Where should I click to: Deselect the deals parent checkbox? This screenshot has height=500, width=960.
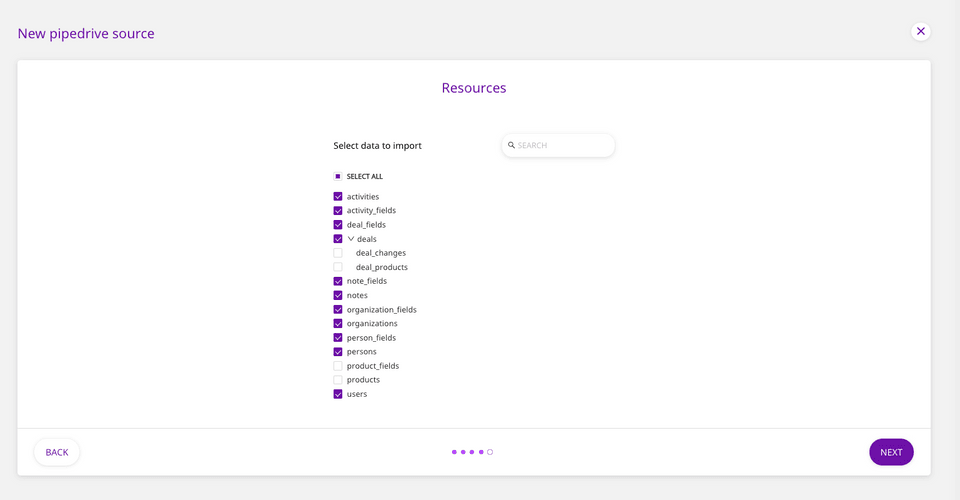338,239
